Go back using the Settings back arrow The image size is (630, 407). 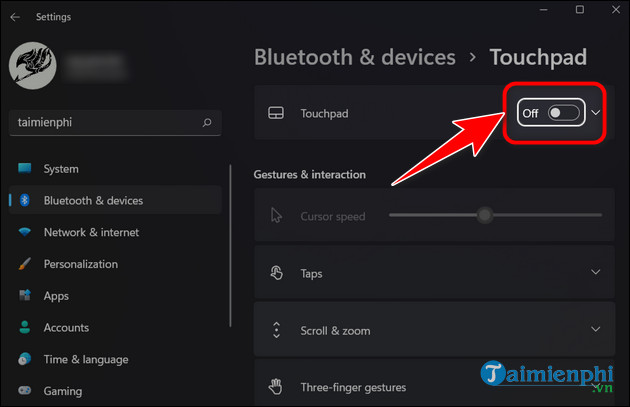click(x=15, y=17)
